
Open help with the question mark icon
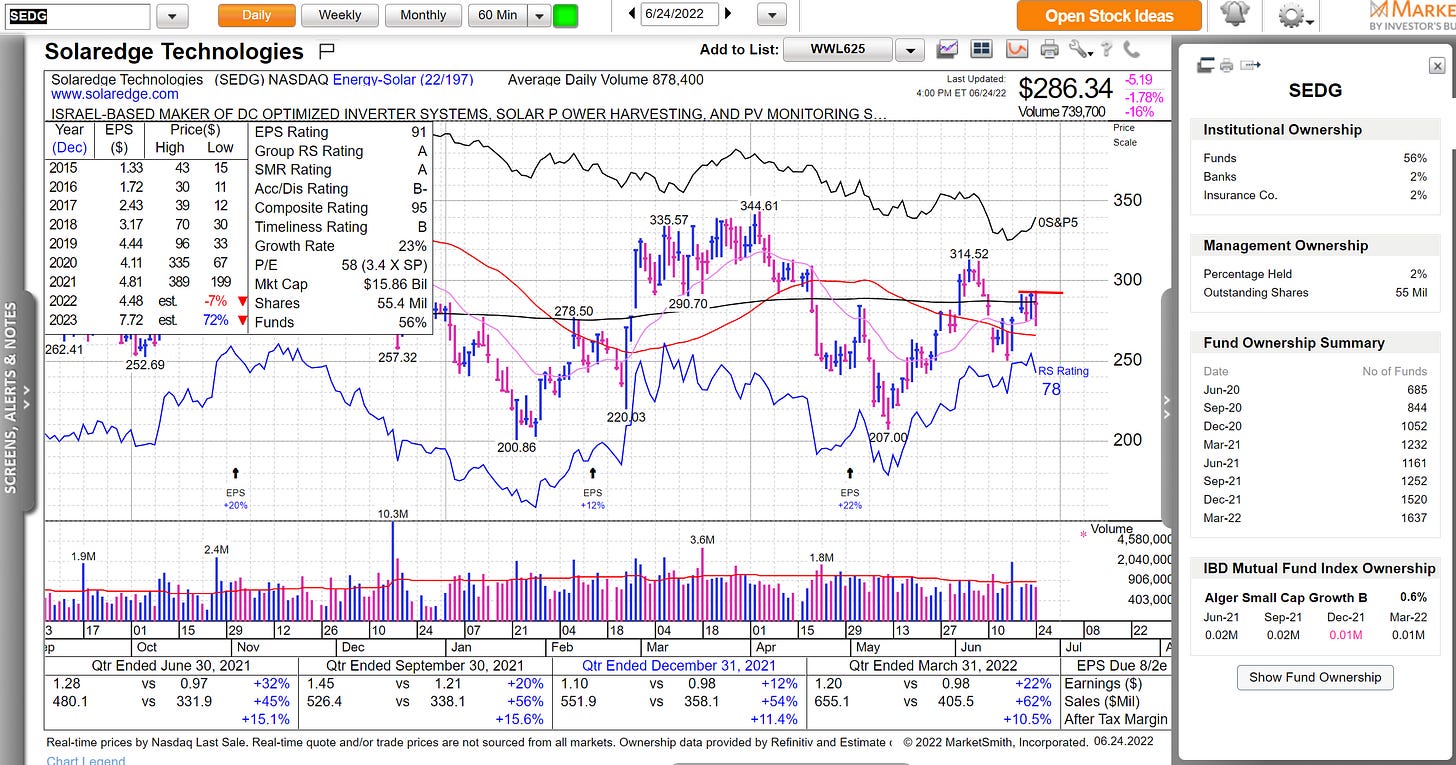pyautogui.click(x=1107, y=49)
